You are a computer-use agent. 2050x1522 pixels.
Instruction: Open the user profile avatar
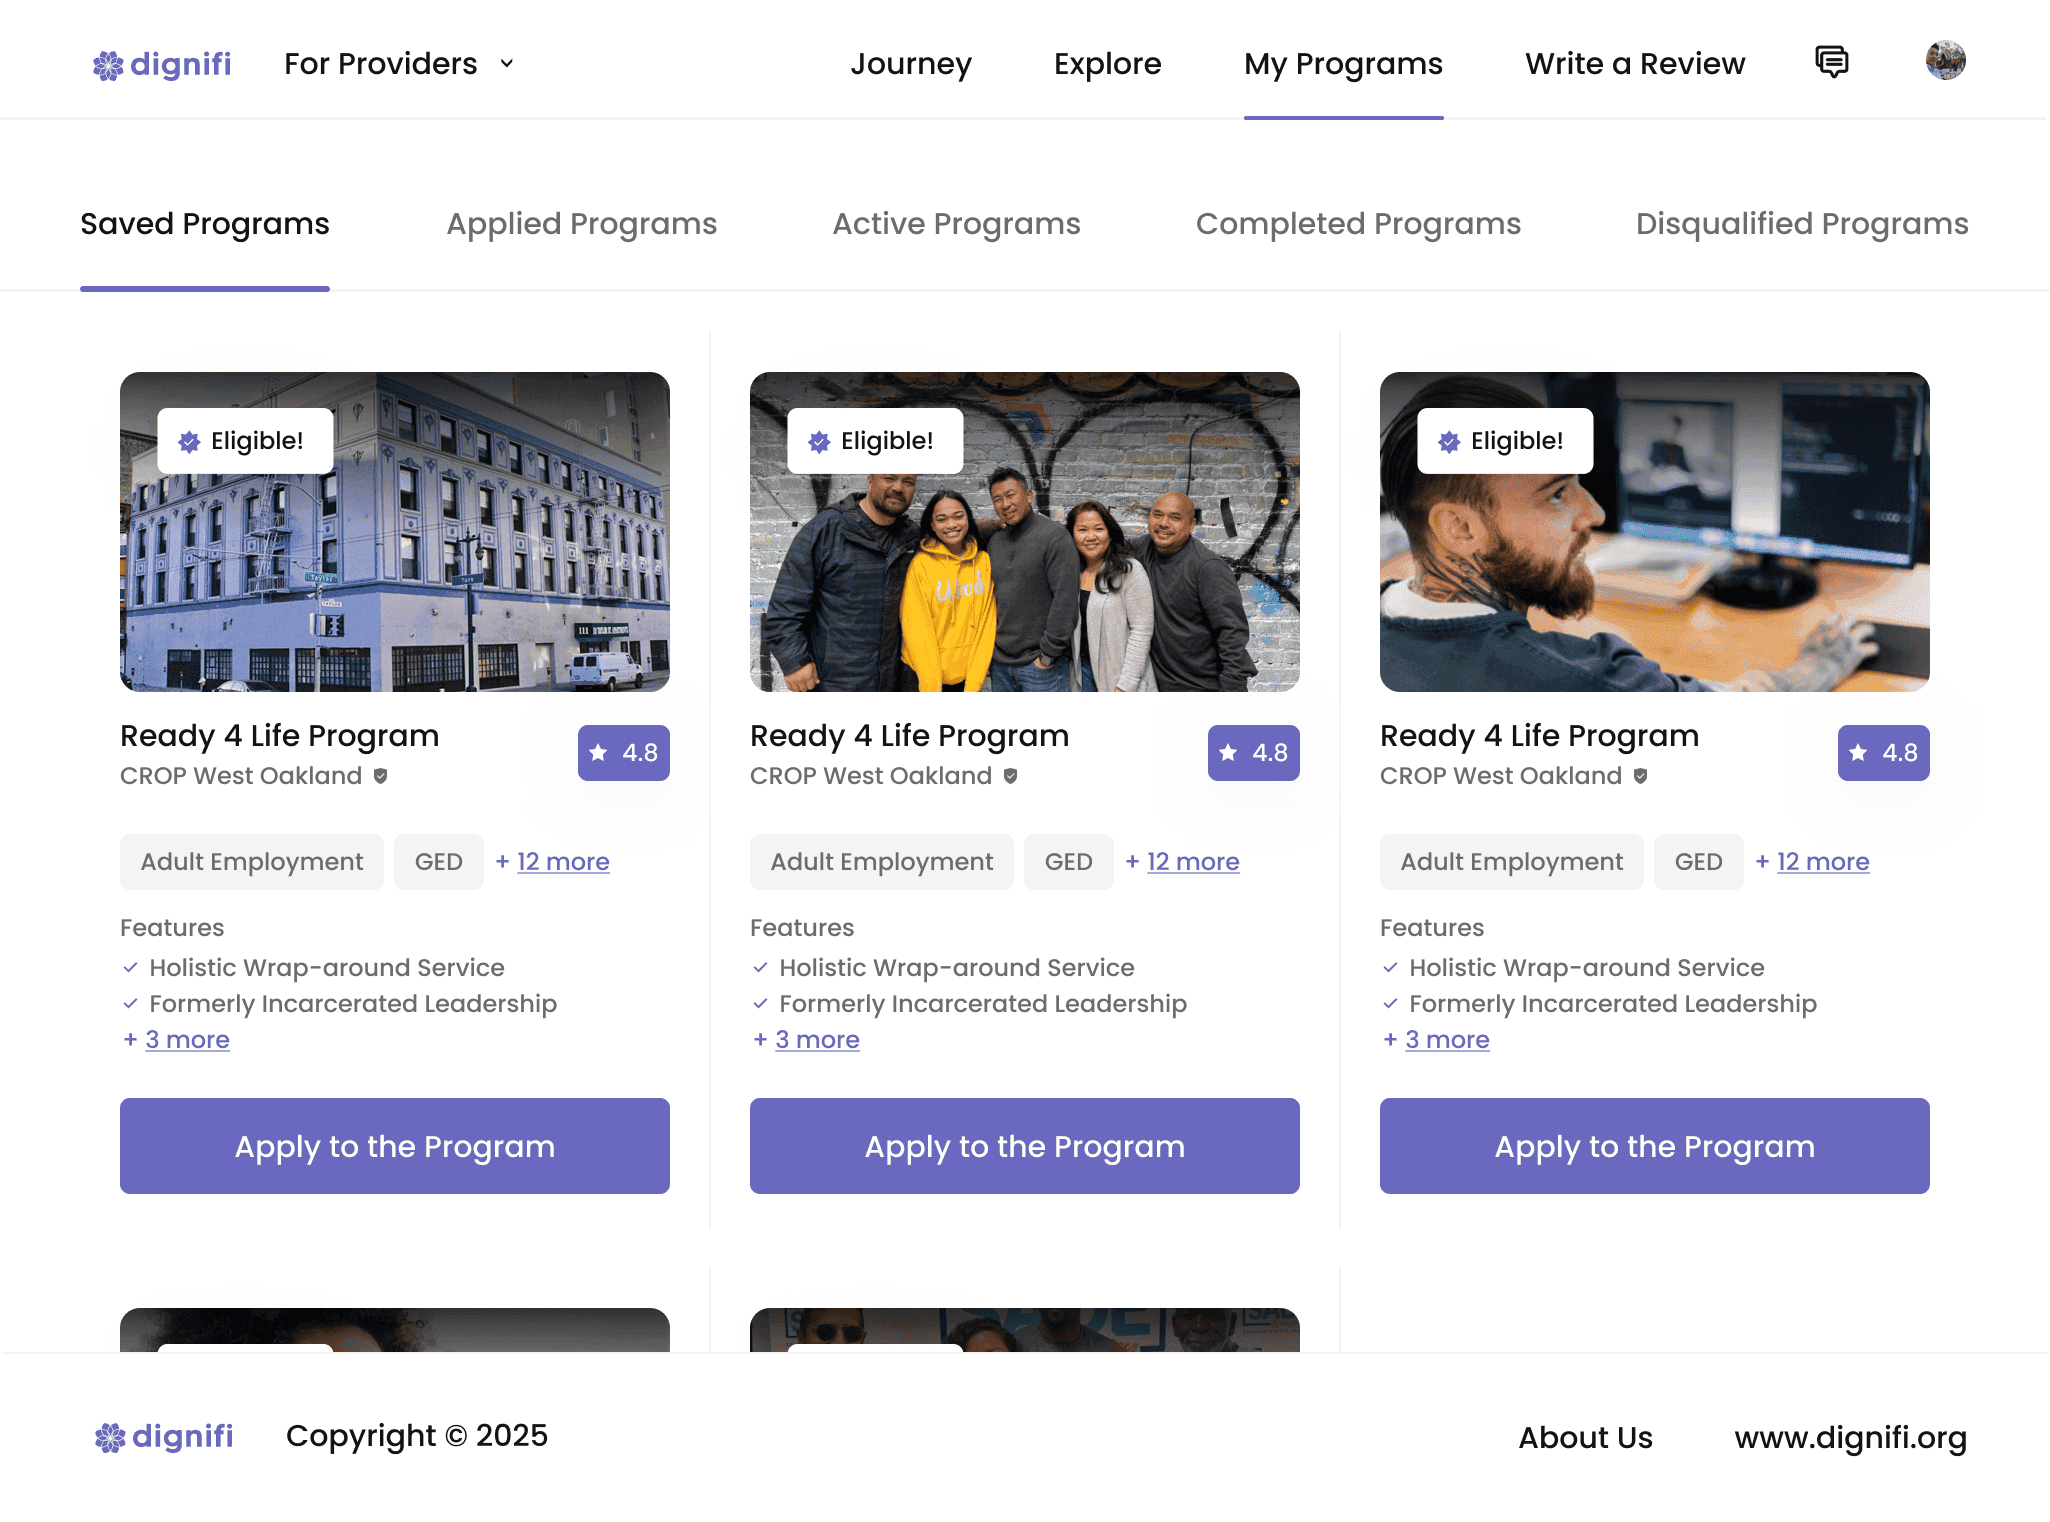pos(1945,61)
